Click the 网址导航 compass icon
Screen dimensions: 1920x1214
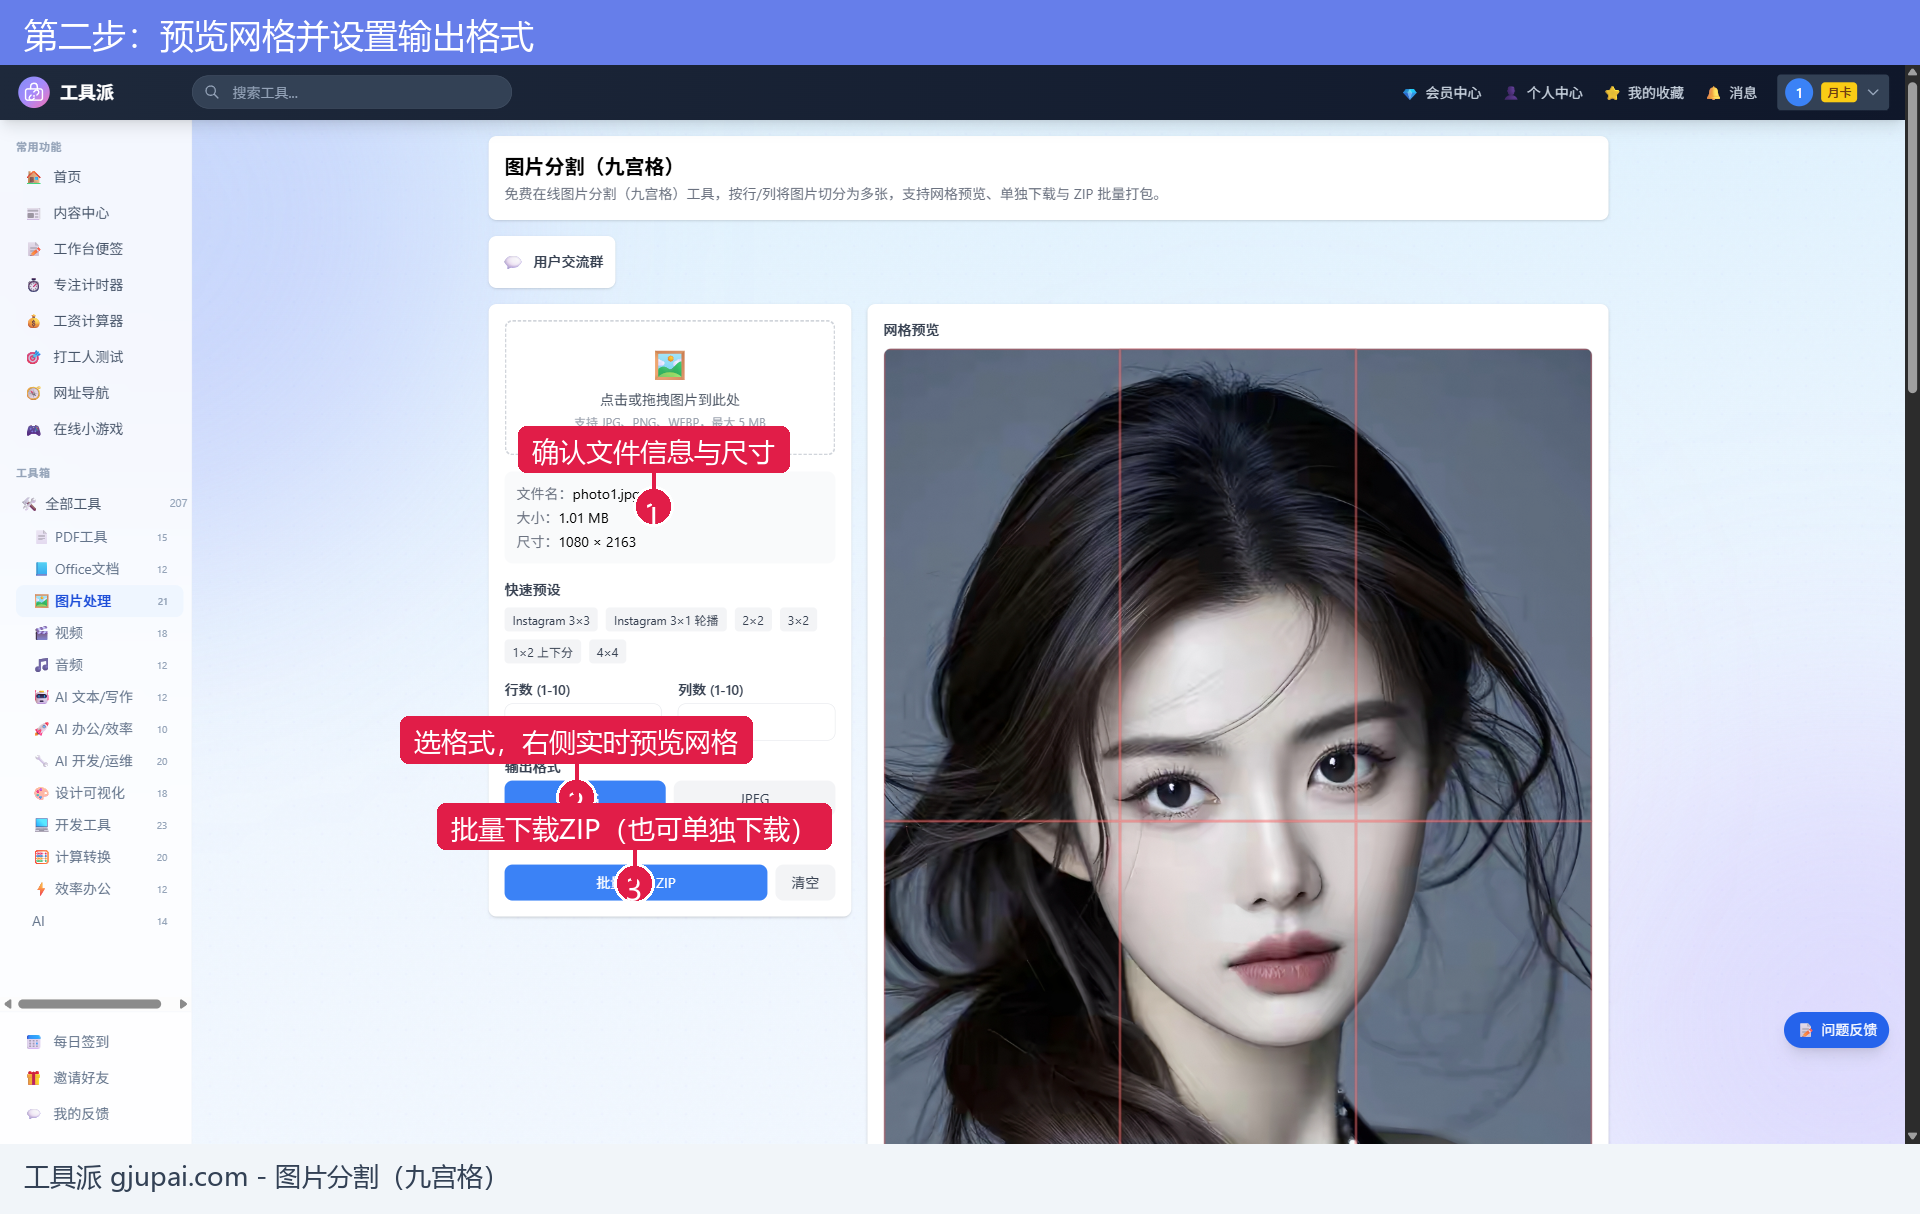[x=34, y=393]
